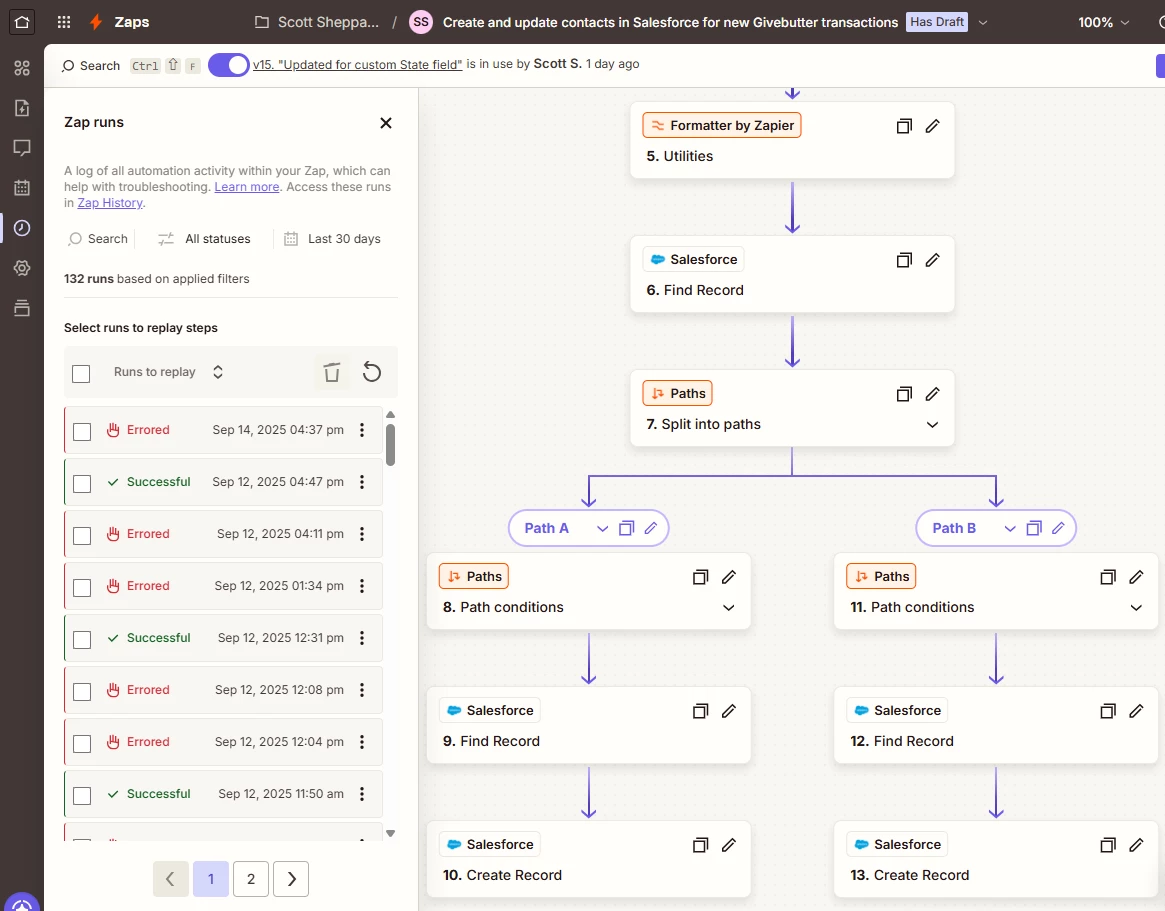
Task: Duplicate Path B with copy icon
Action: tap(1033, 528)
